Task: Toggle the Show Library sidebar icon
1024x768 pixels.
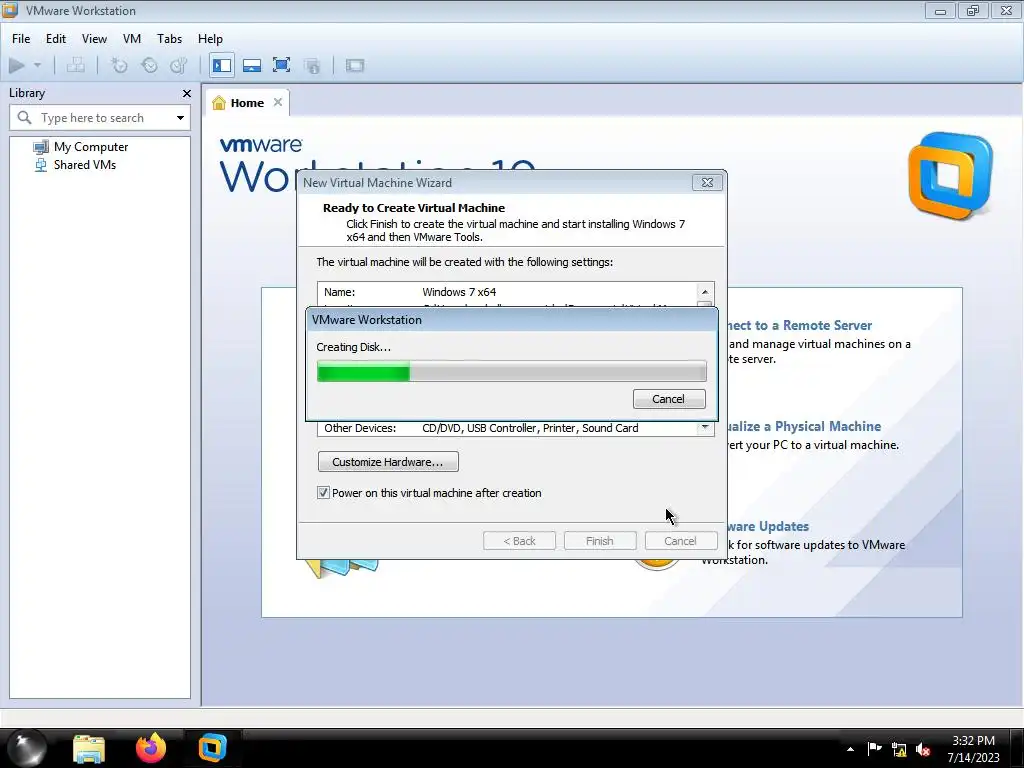Action: (222, 65)
